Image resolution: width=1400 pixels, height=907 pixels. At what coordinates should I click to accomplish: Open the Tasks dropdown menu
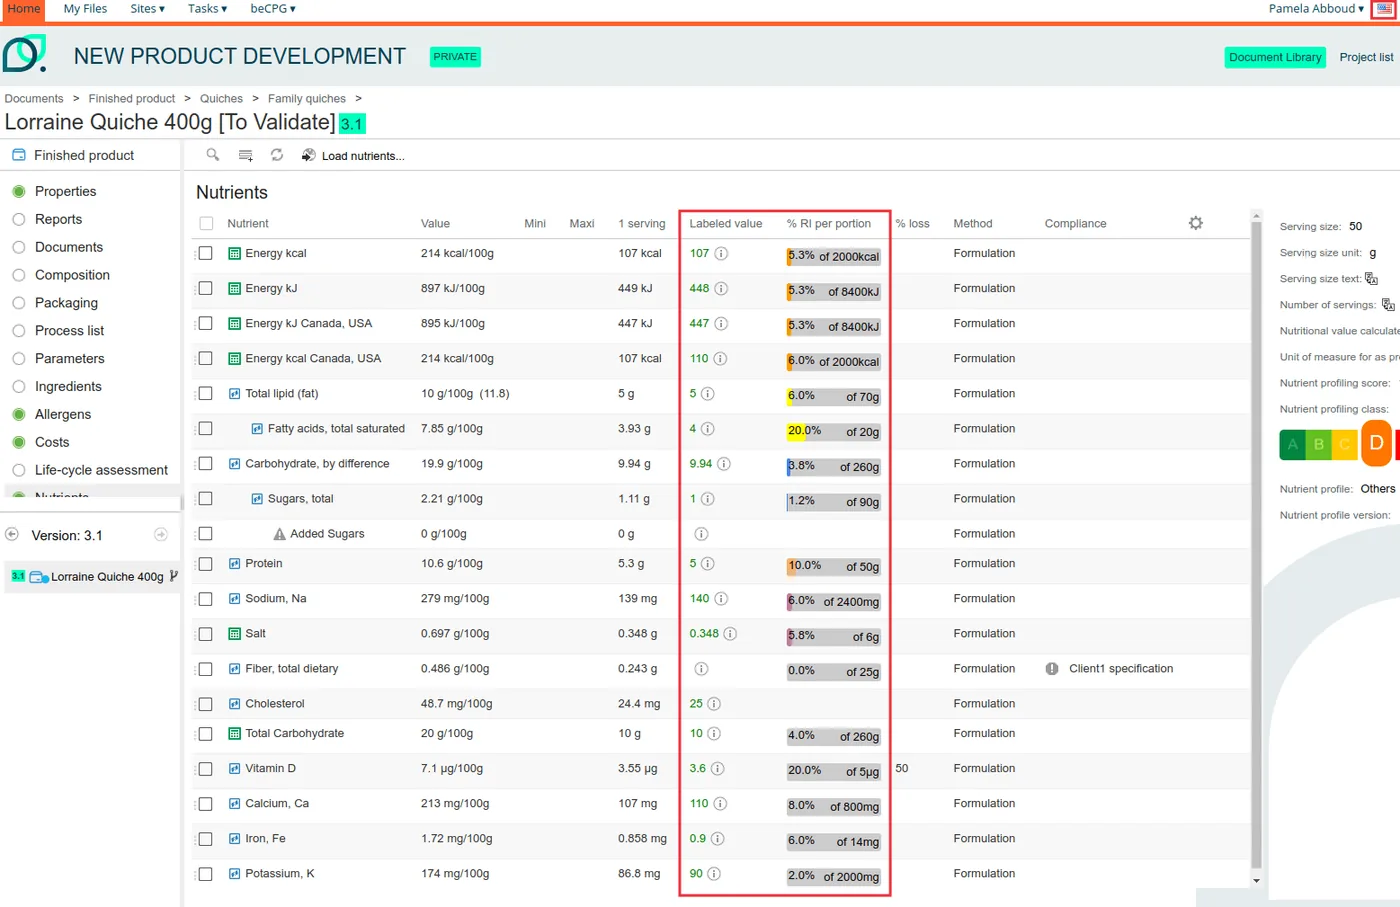point(207,9)
